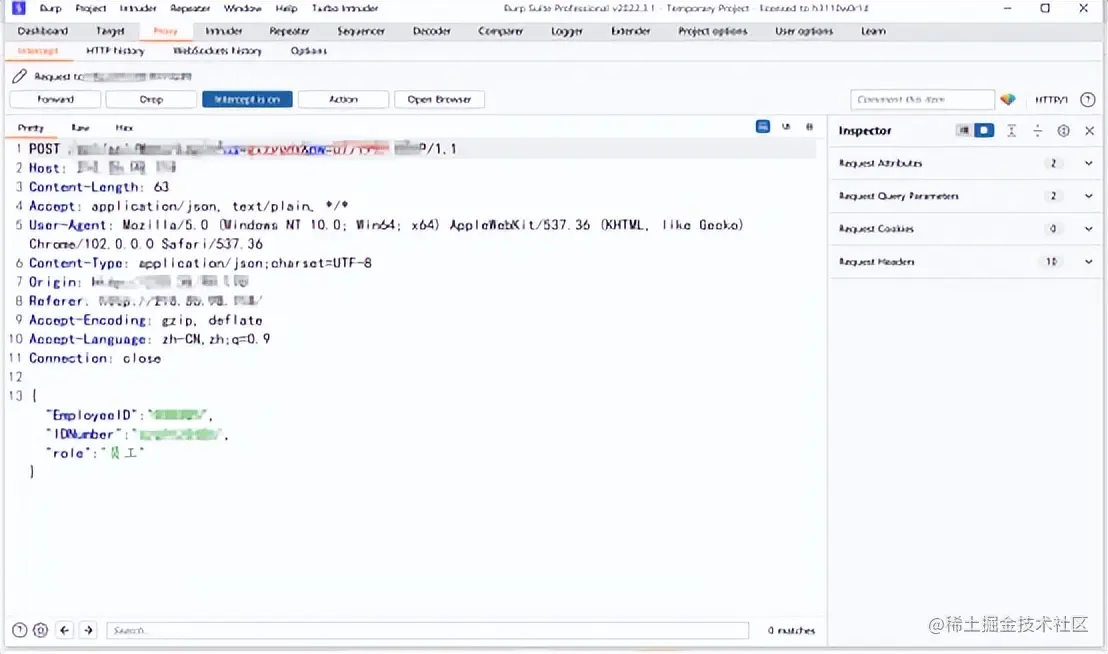Click the help icon beside HTTP/1
Viewport: 1108px width, 654px height.
(1088, 100)
